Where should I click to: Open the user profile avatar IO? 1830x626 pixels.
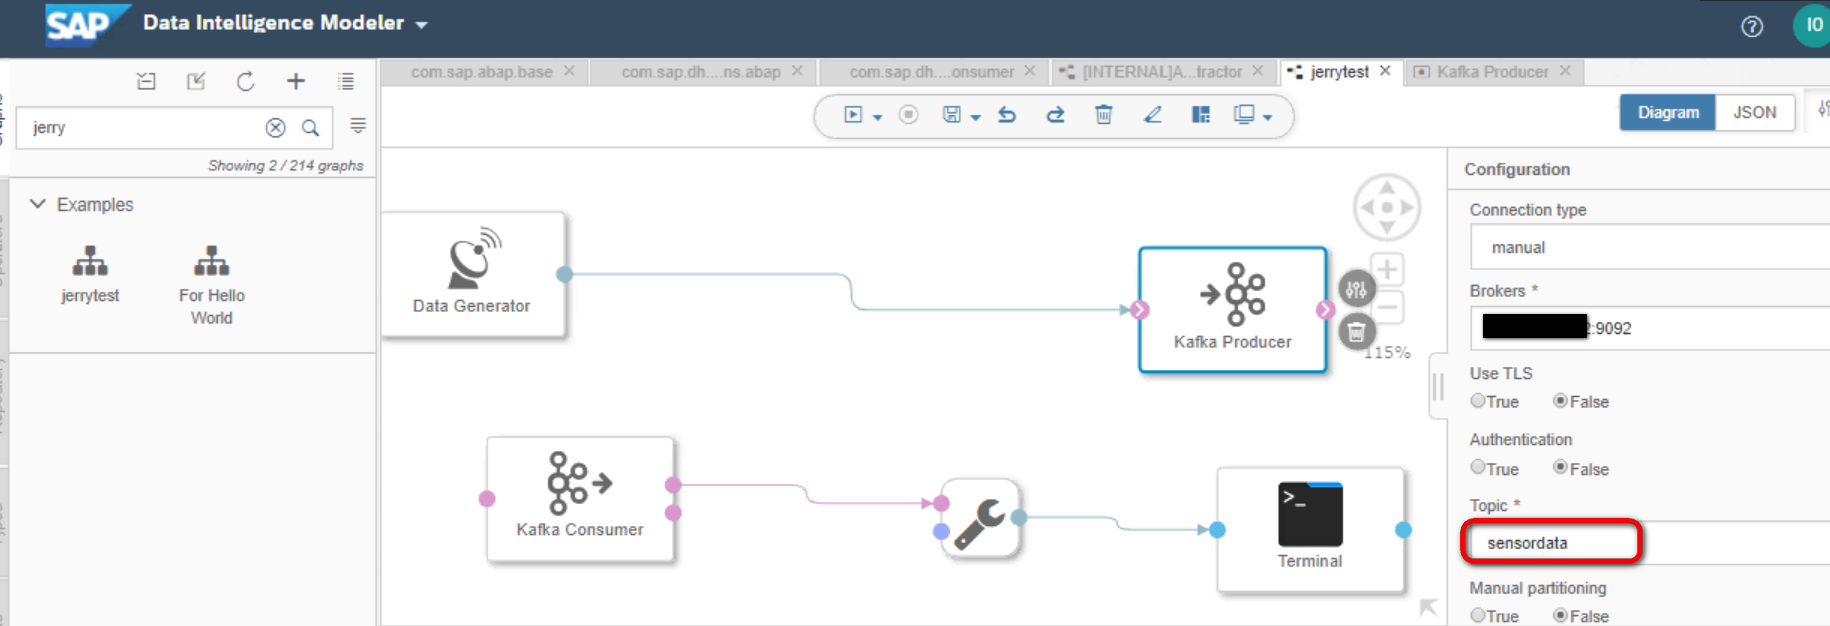[x=1812, y=25]
